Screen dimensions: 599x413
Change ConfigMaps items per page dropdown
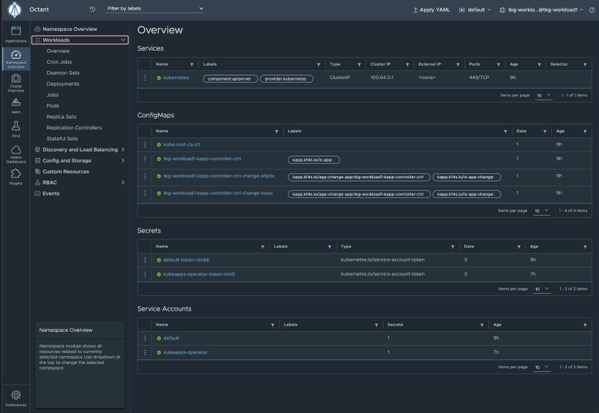pyautogui.click(x=542, y=211)
